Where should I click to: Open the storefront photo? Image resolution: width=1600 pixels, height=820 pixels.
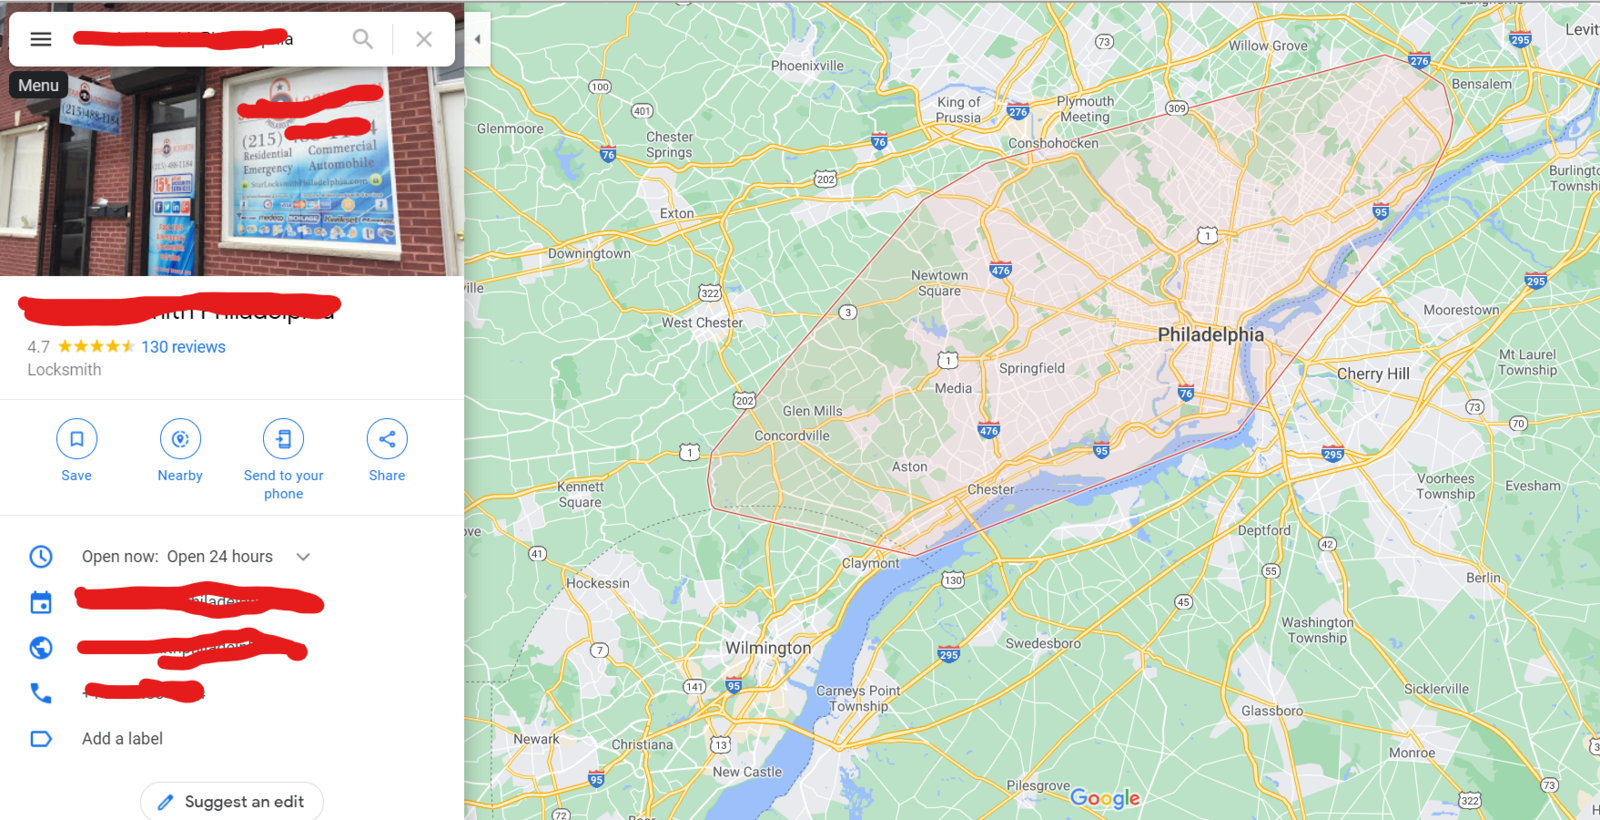coord(232,170)
